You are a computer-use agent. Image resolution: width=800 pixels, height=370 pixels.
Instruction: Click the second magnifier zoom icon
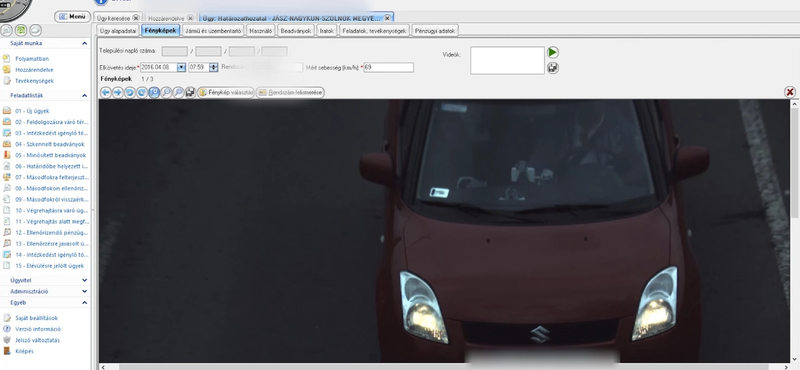[x=166, y=92]
